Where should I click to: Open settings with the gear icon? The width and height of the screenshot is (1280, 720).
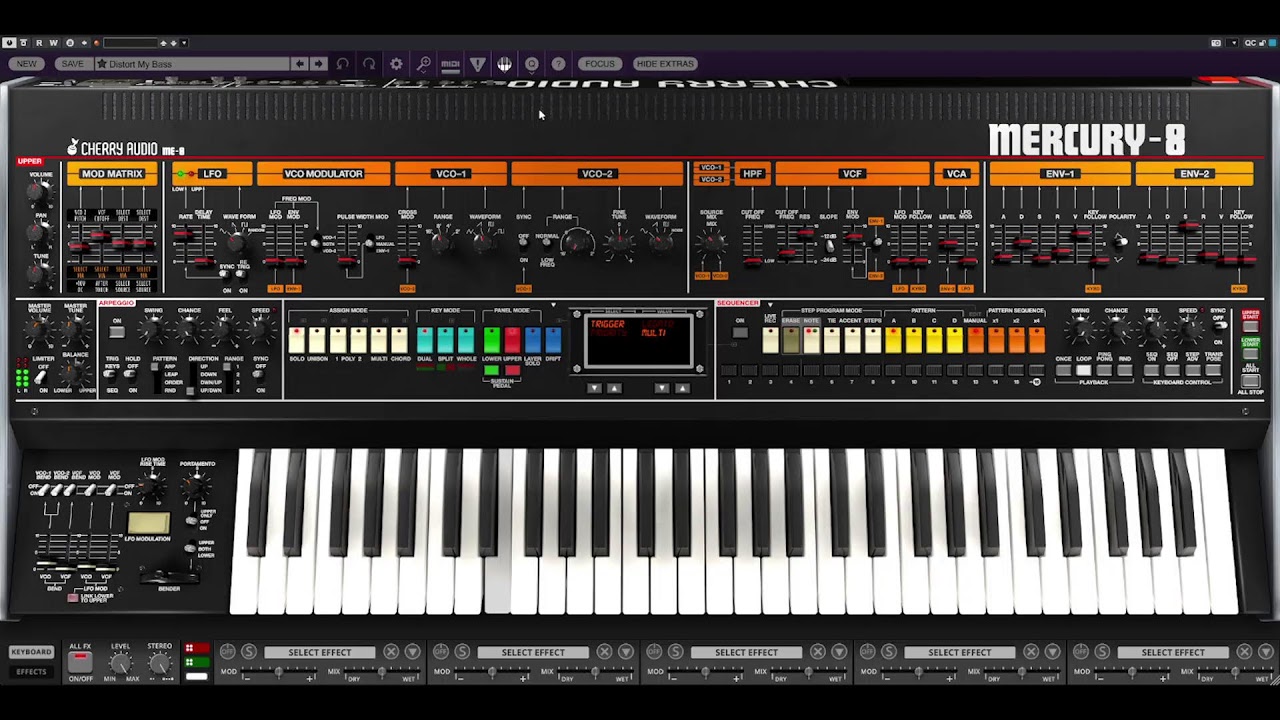(396, 64)
